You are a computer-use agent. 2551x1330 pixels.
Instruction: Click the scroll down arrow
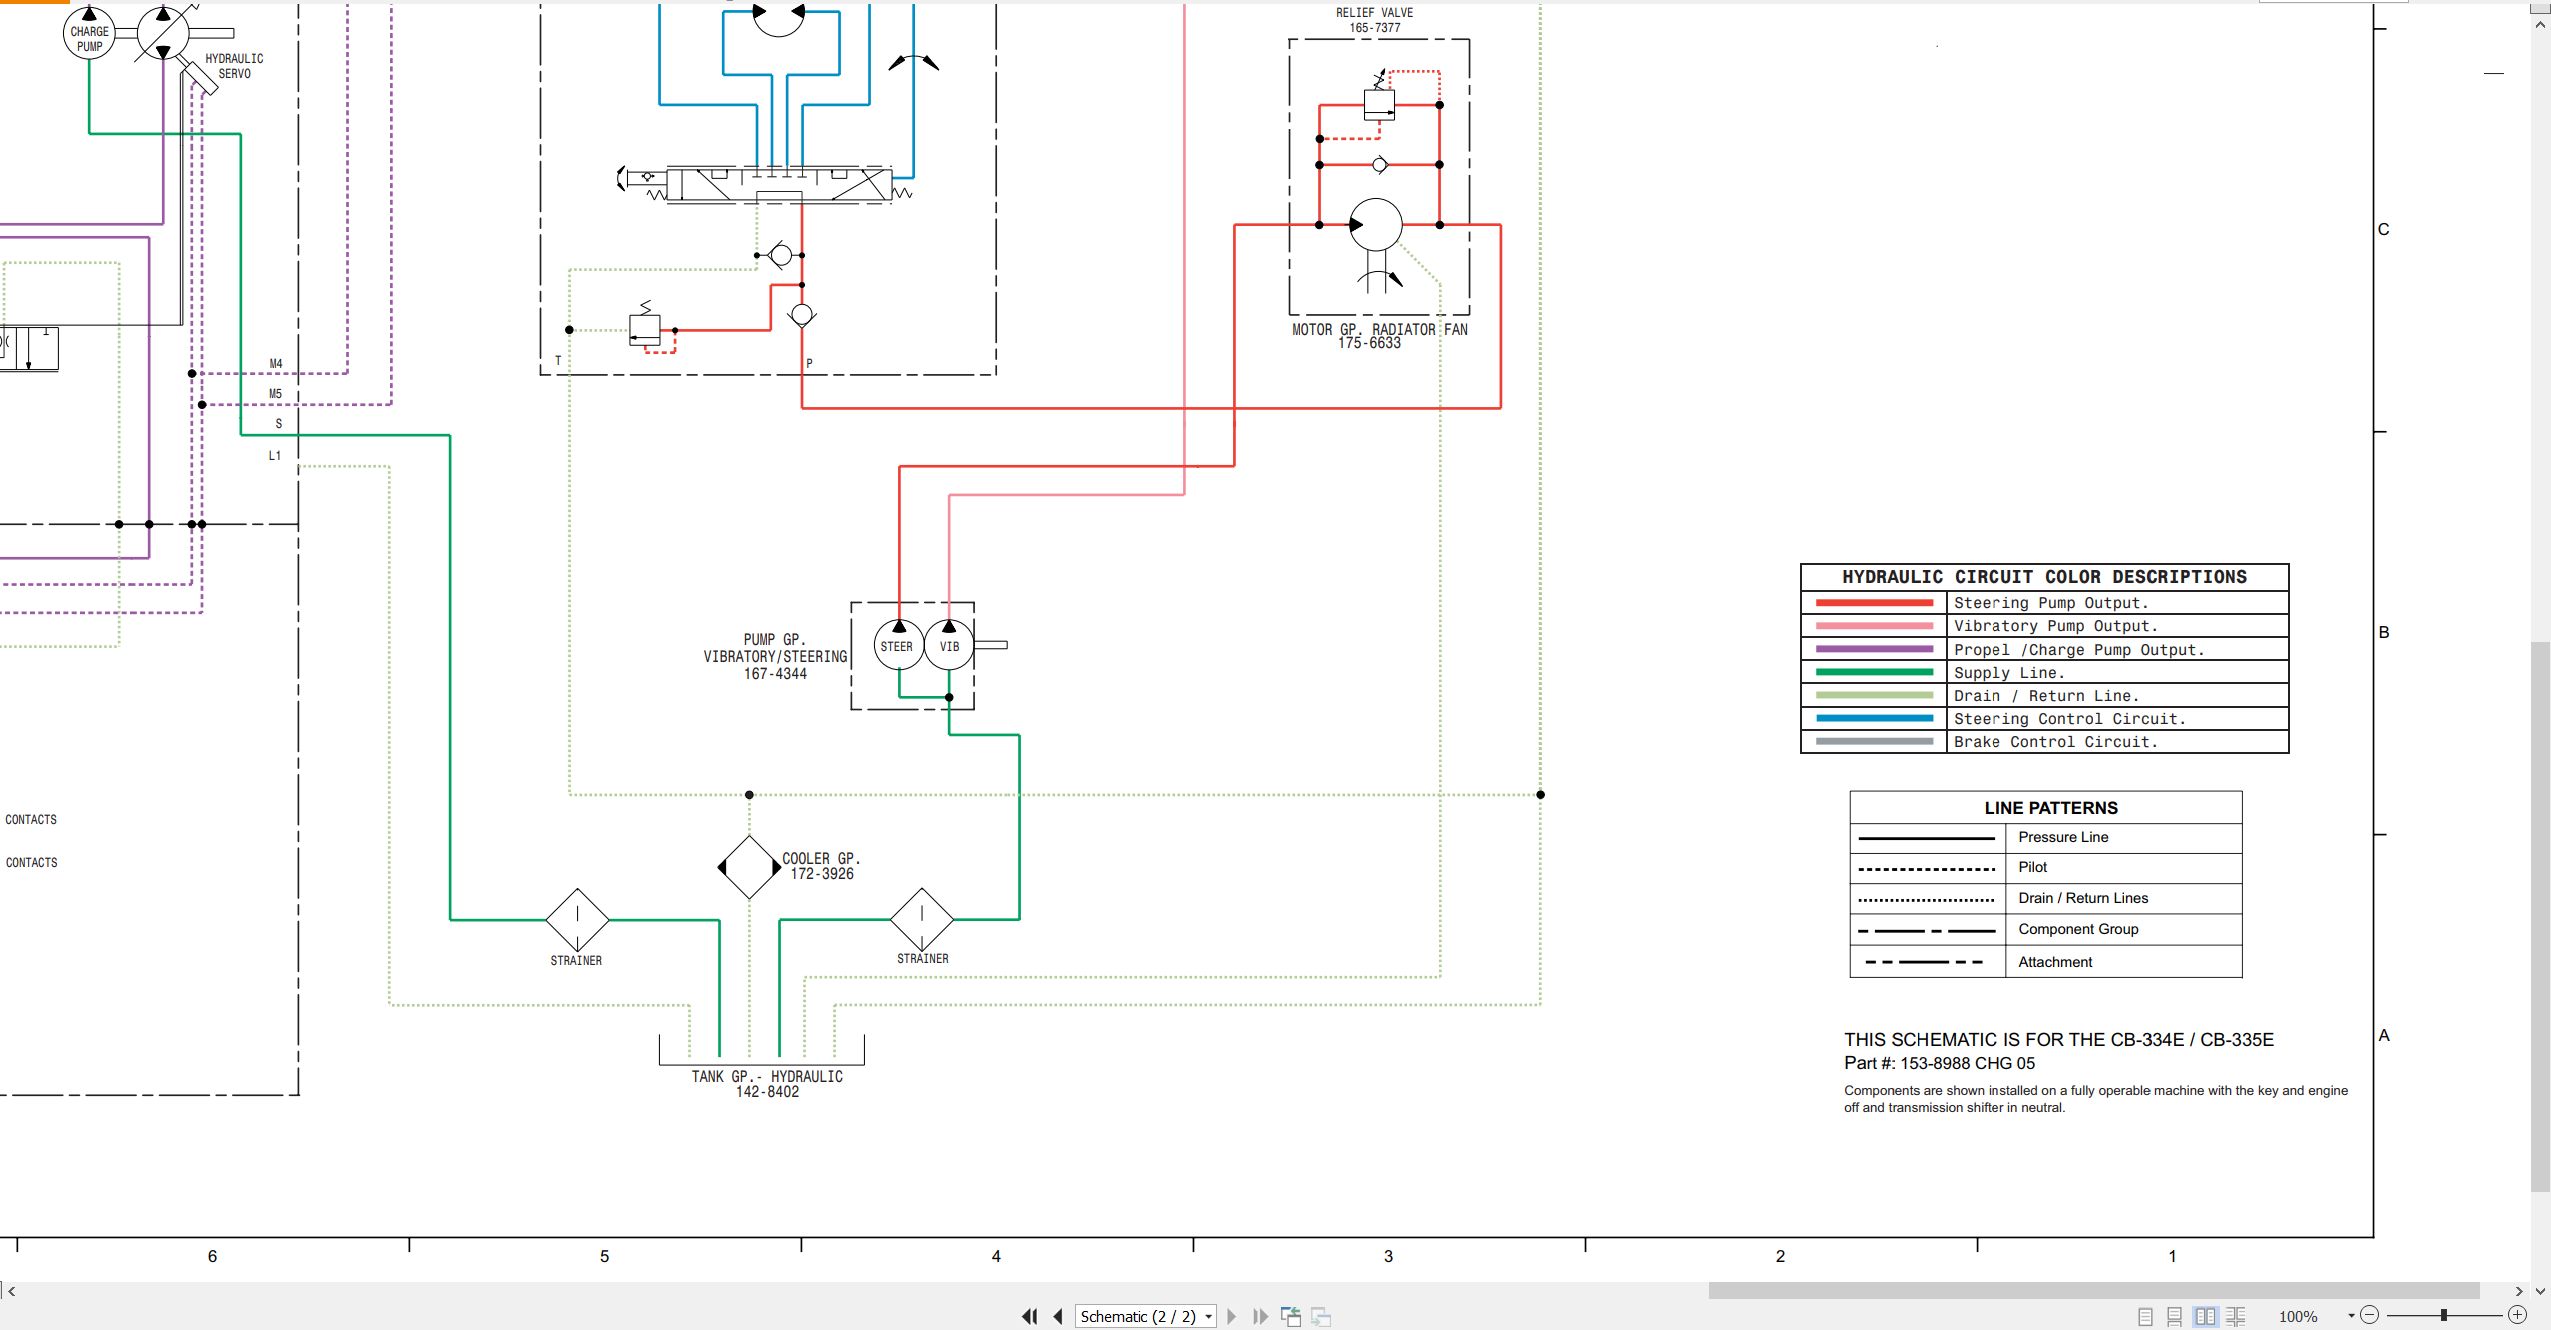[x=2541, y=1291]
